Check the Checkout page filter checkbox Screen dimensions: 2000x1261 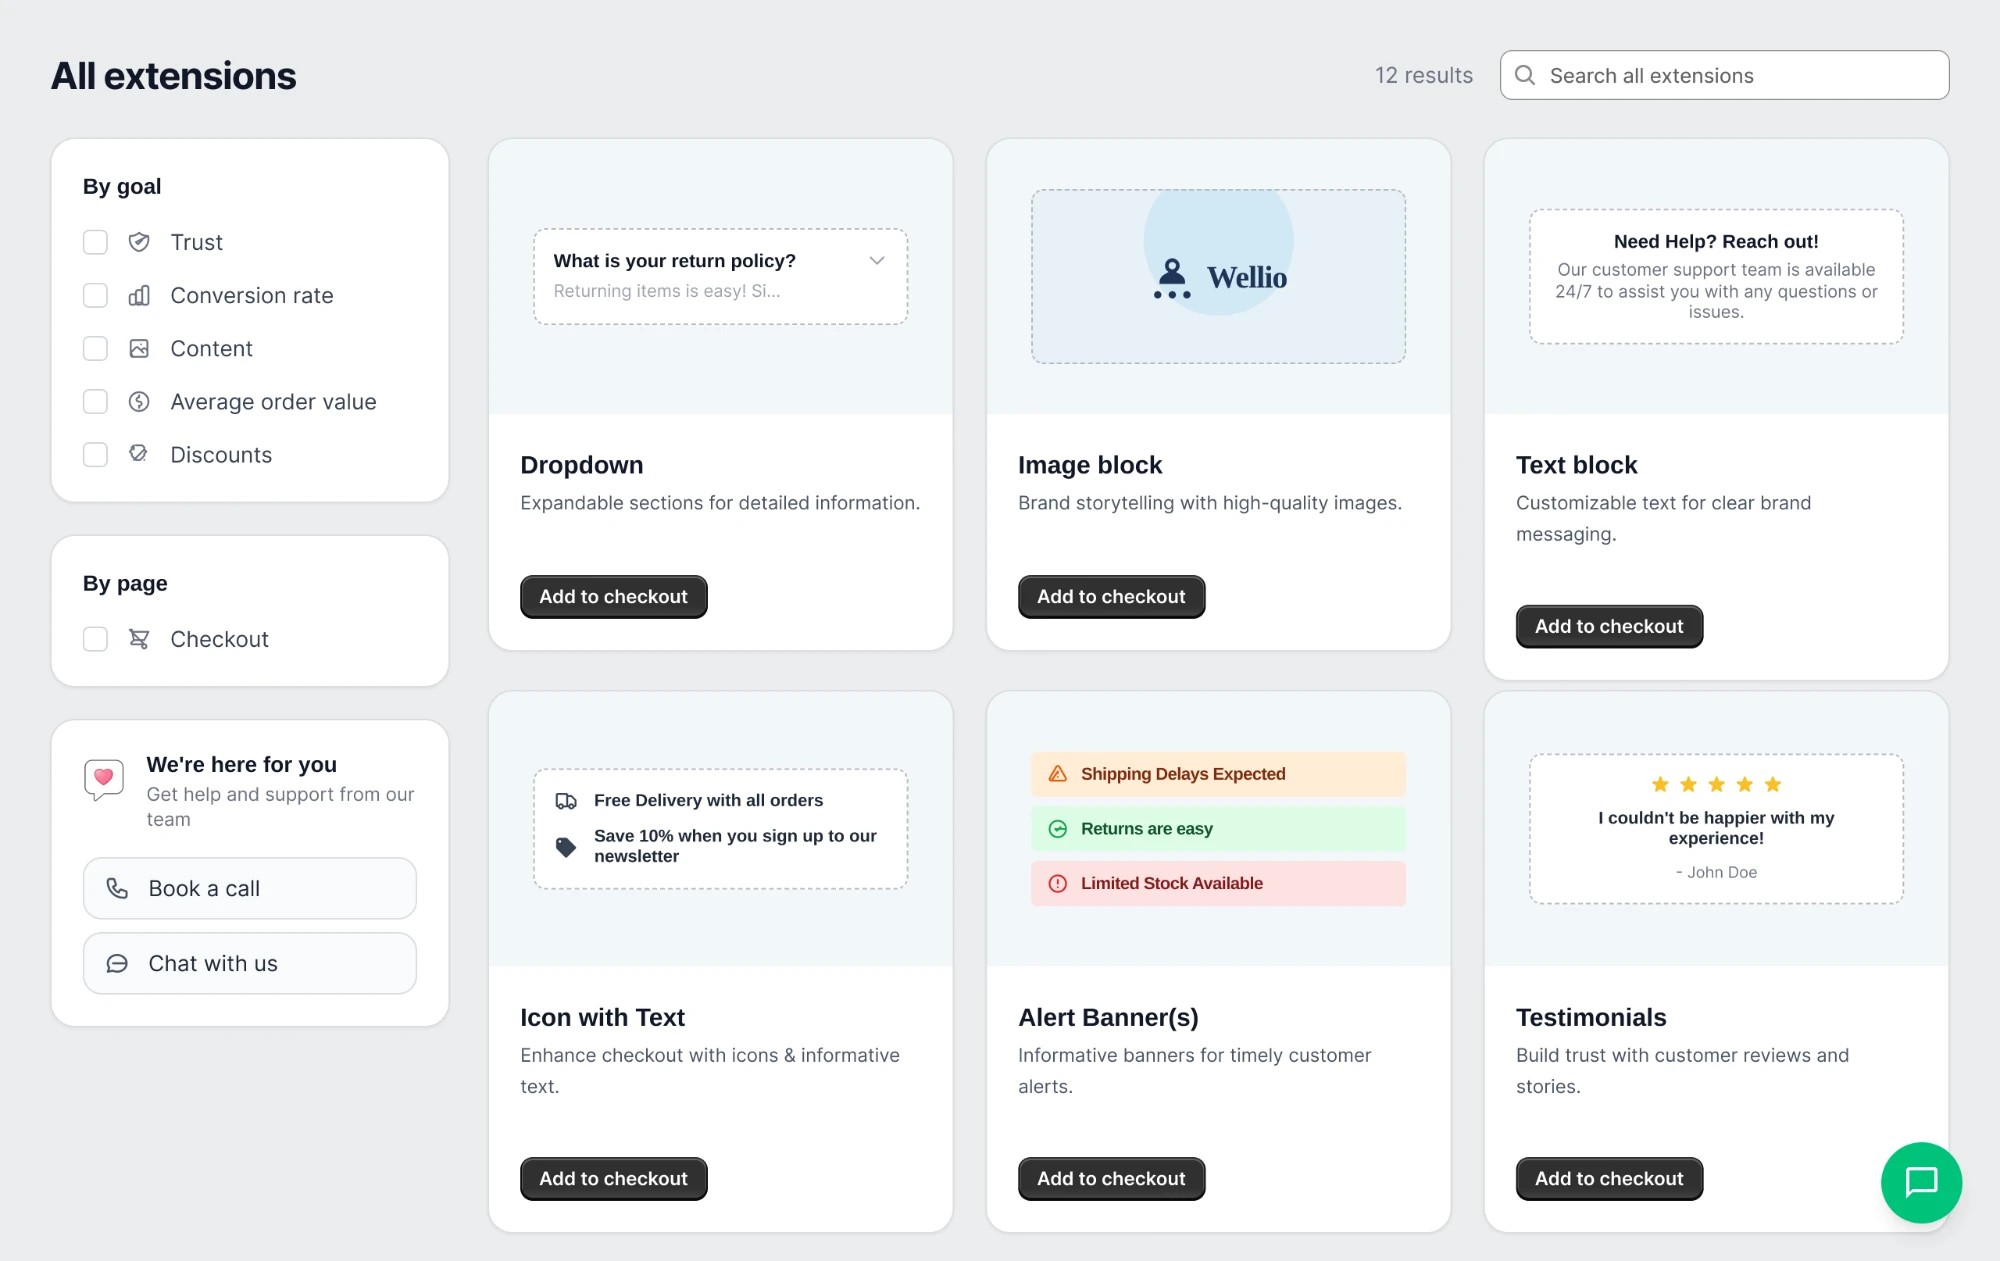click(95, 639)
